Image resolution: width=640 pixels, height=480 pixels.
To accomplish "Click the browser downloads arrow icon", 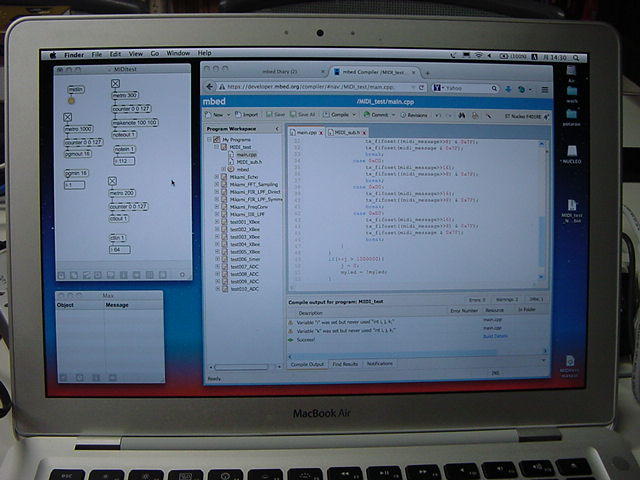I will [508, 89].
